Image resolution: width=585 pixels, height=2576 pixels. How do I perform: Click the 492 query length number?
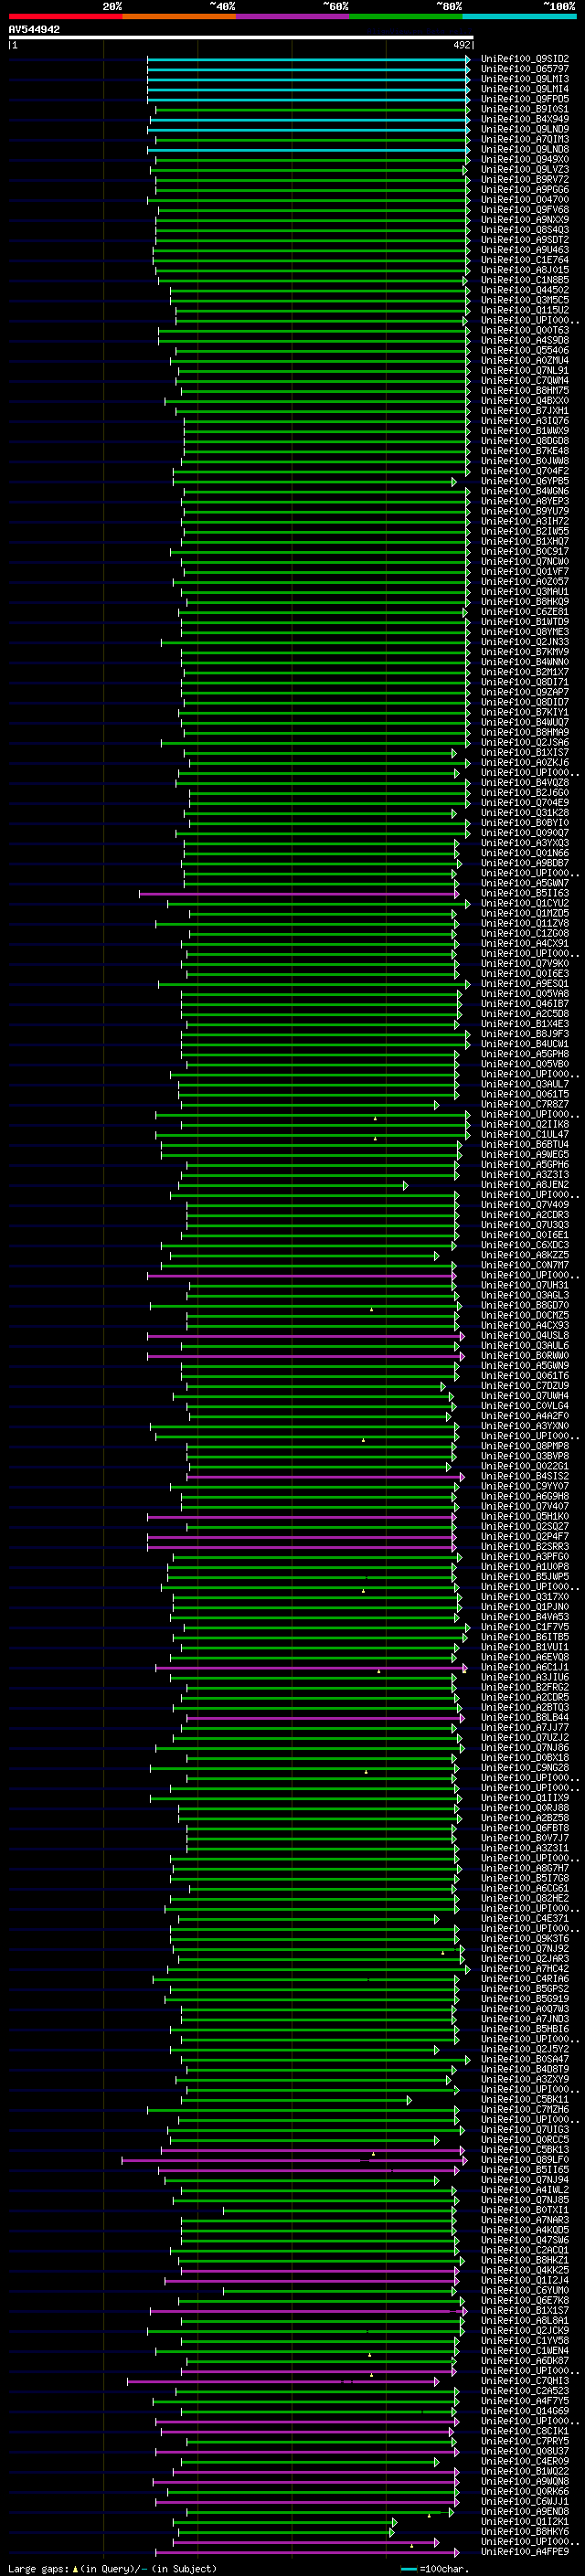pos(462,45)
